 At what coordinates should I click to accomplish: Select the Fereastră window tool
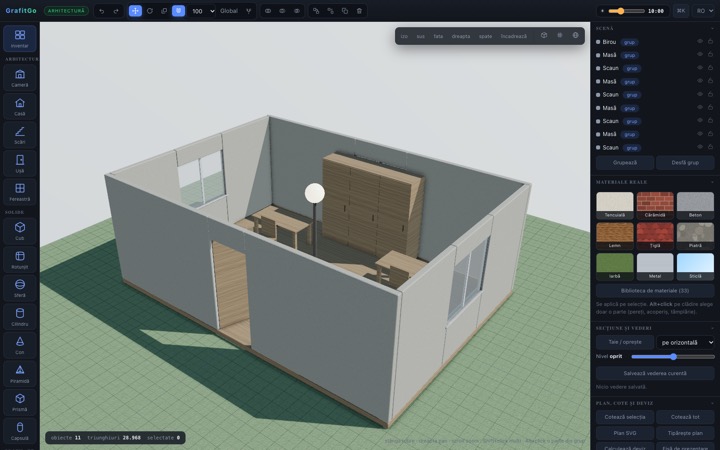click(20, 192)
